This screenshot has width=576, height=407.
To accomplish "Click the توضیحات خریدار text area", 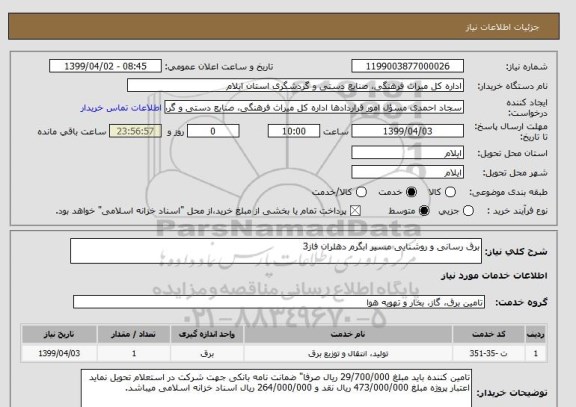I will click(276, 389).
